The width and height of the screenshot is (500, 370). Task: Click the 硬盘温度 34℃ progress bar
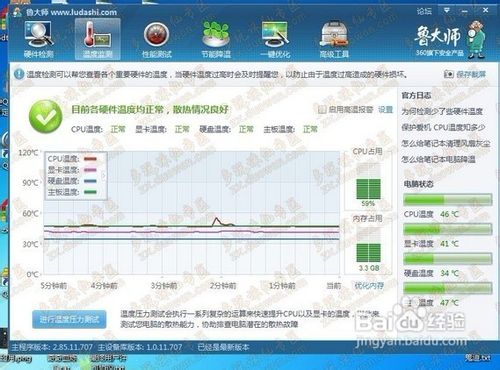pyautogui.click(x=448, y=259)
